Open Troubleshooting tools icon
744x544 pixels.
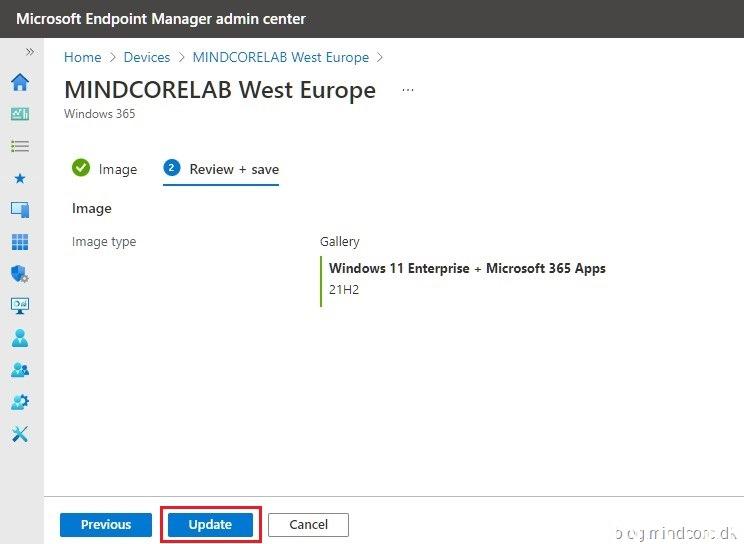coord(19,434)
